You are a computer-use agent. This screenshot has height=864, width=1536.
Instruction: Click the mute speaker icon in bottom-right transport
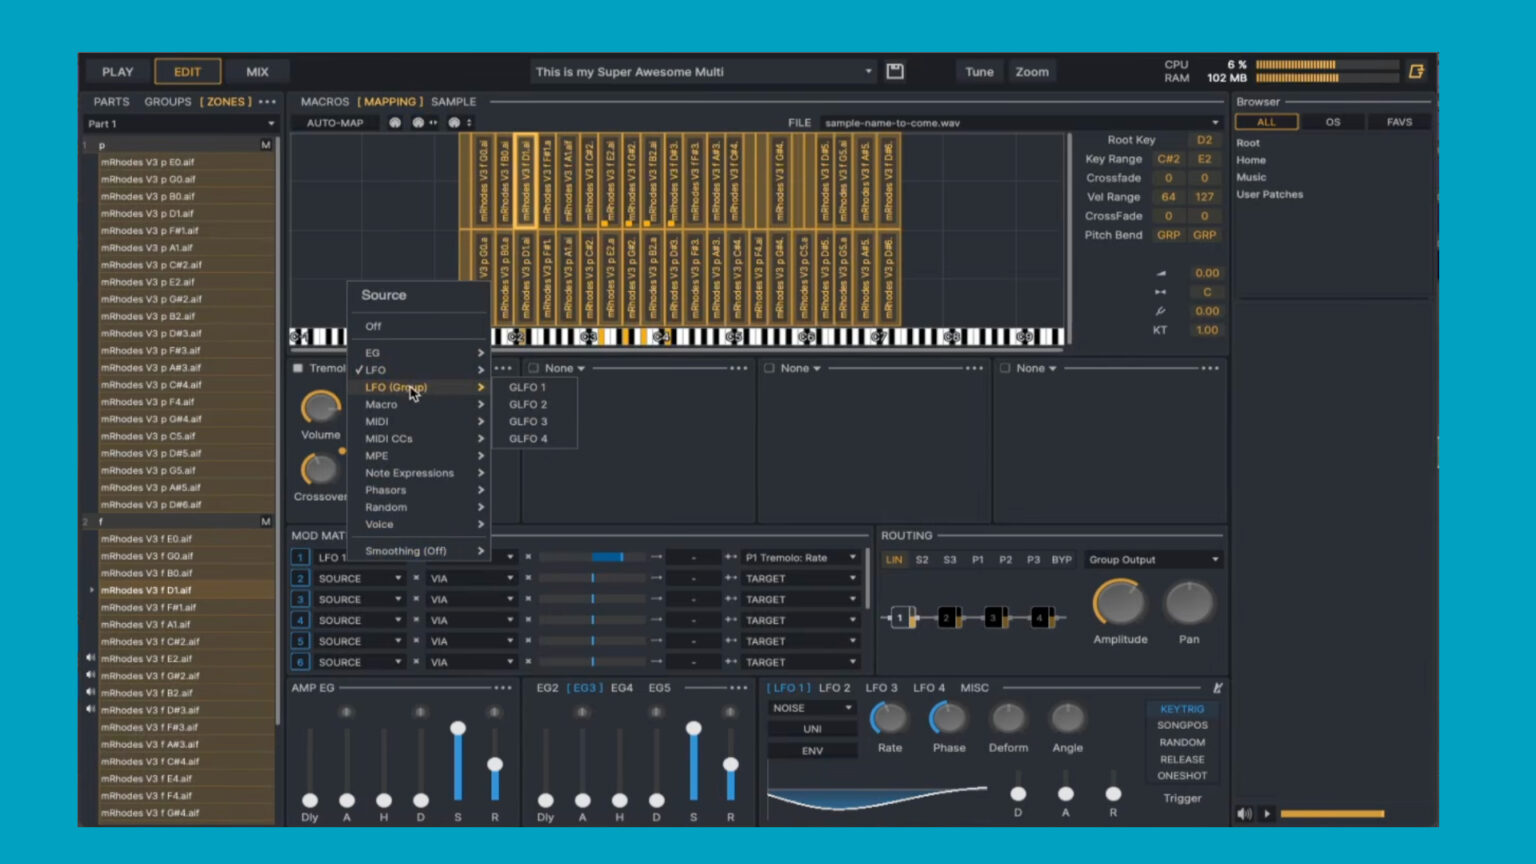[1244, 813]
